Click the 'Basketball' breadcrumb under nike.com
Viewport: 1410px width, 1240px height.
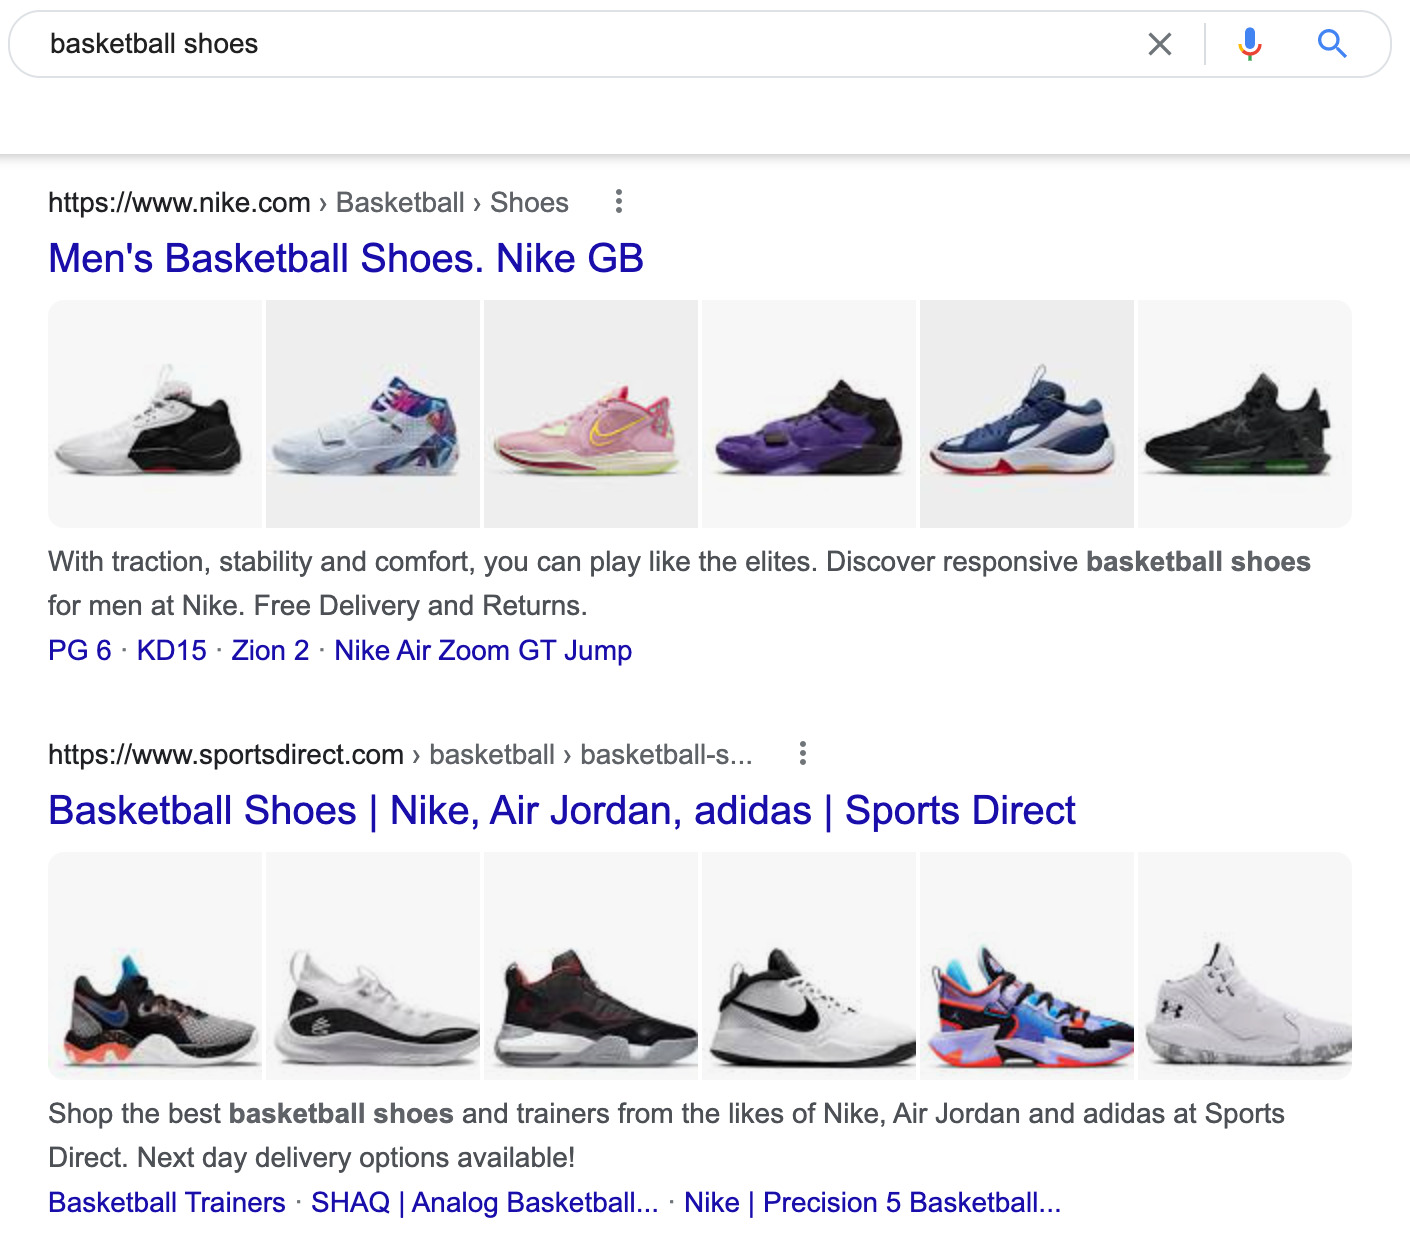point(399,202)
